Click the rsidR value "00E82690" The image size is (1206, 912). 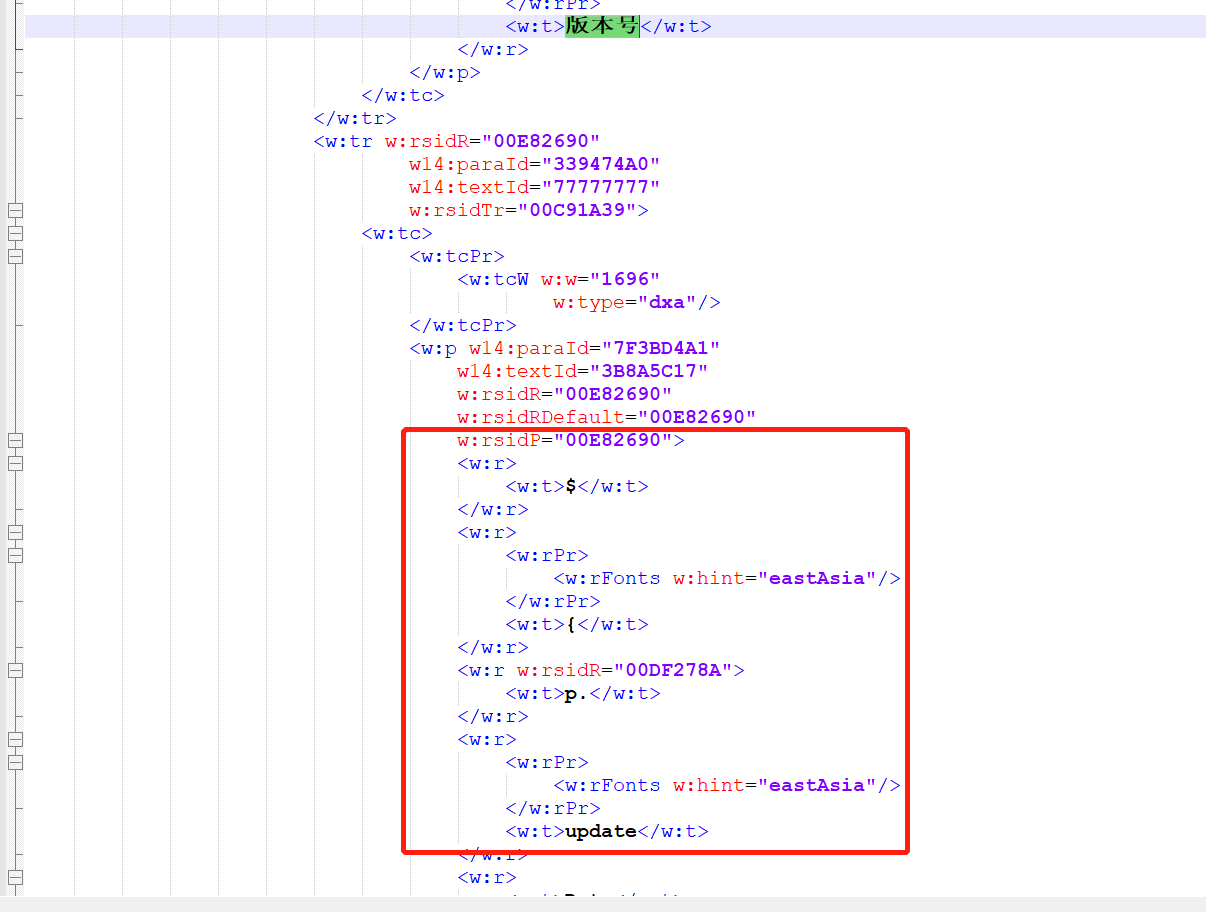545,140
